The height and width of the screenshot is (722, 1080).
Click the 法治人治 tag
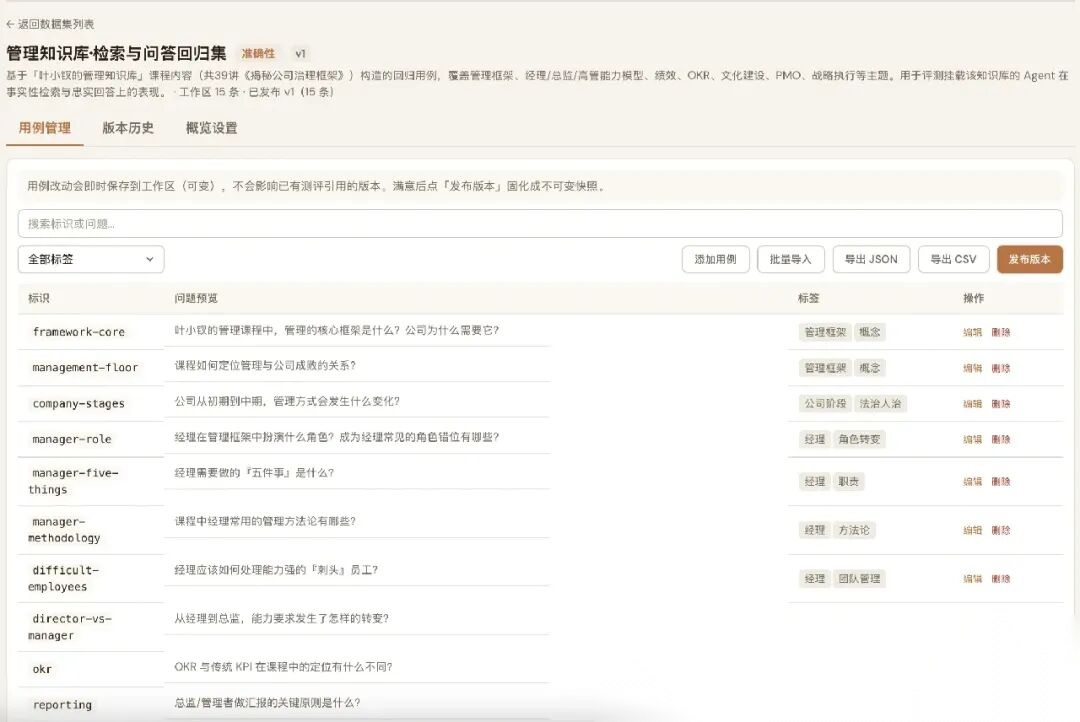[880, 404]
